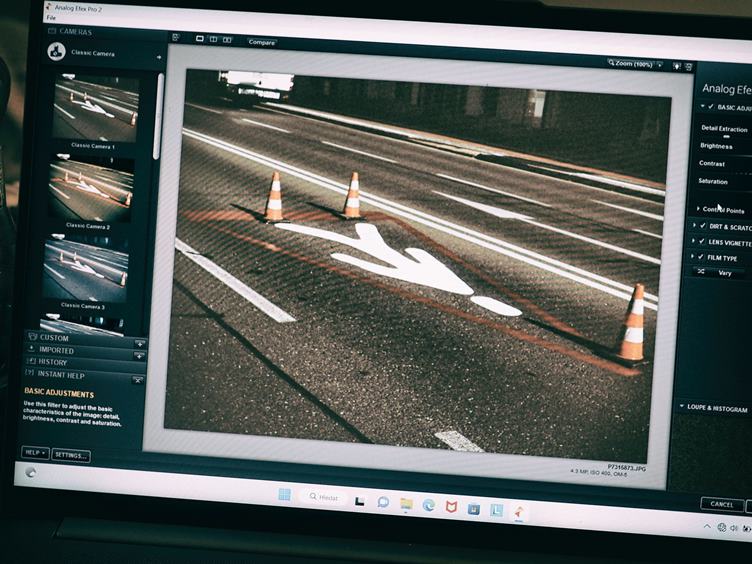Click the Compare button
The width and height of the screenshot is (752, 564).
click(262, 42)
